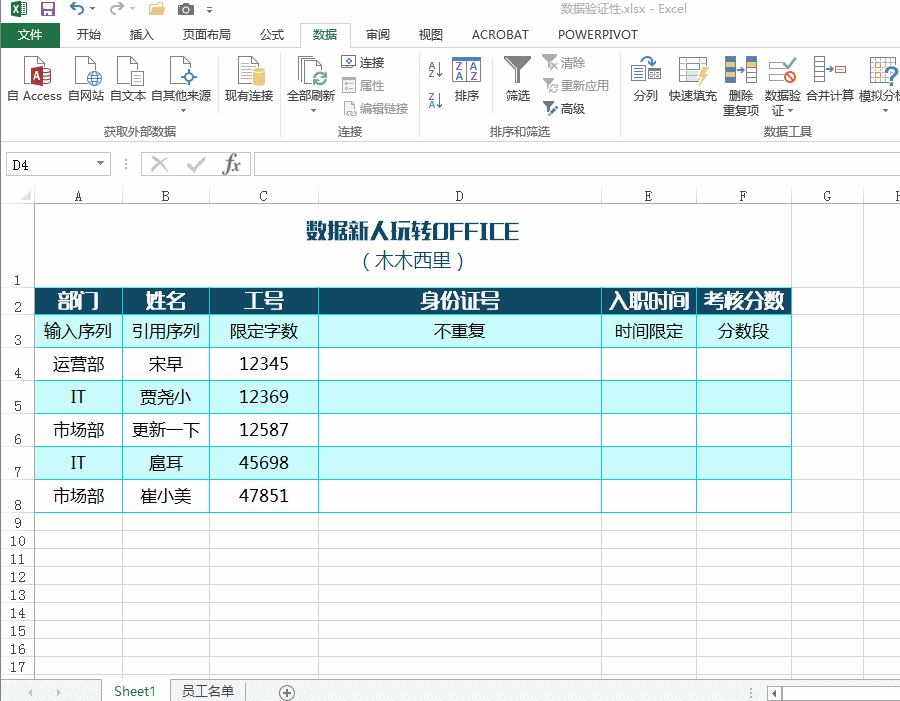Click the Clear filter (清除) button

point(564,62)
